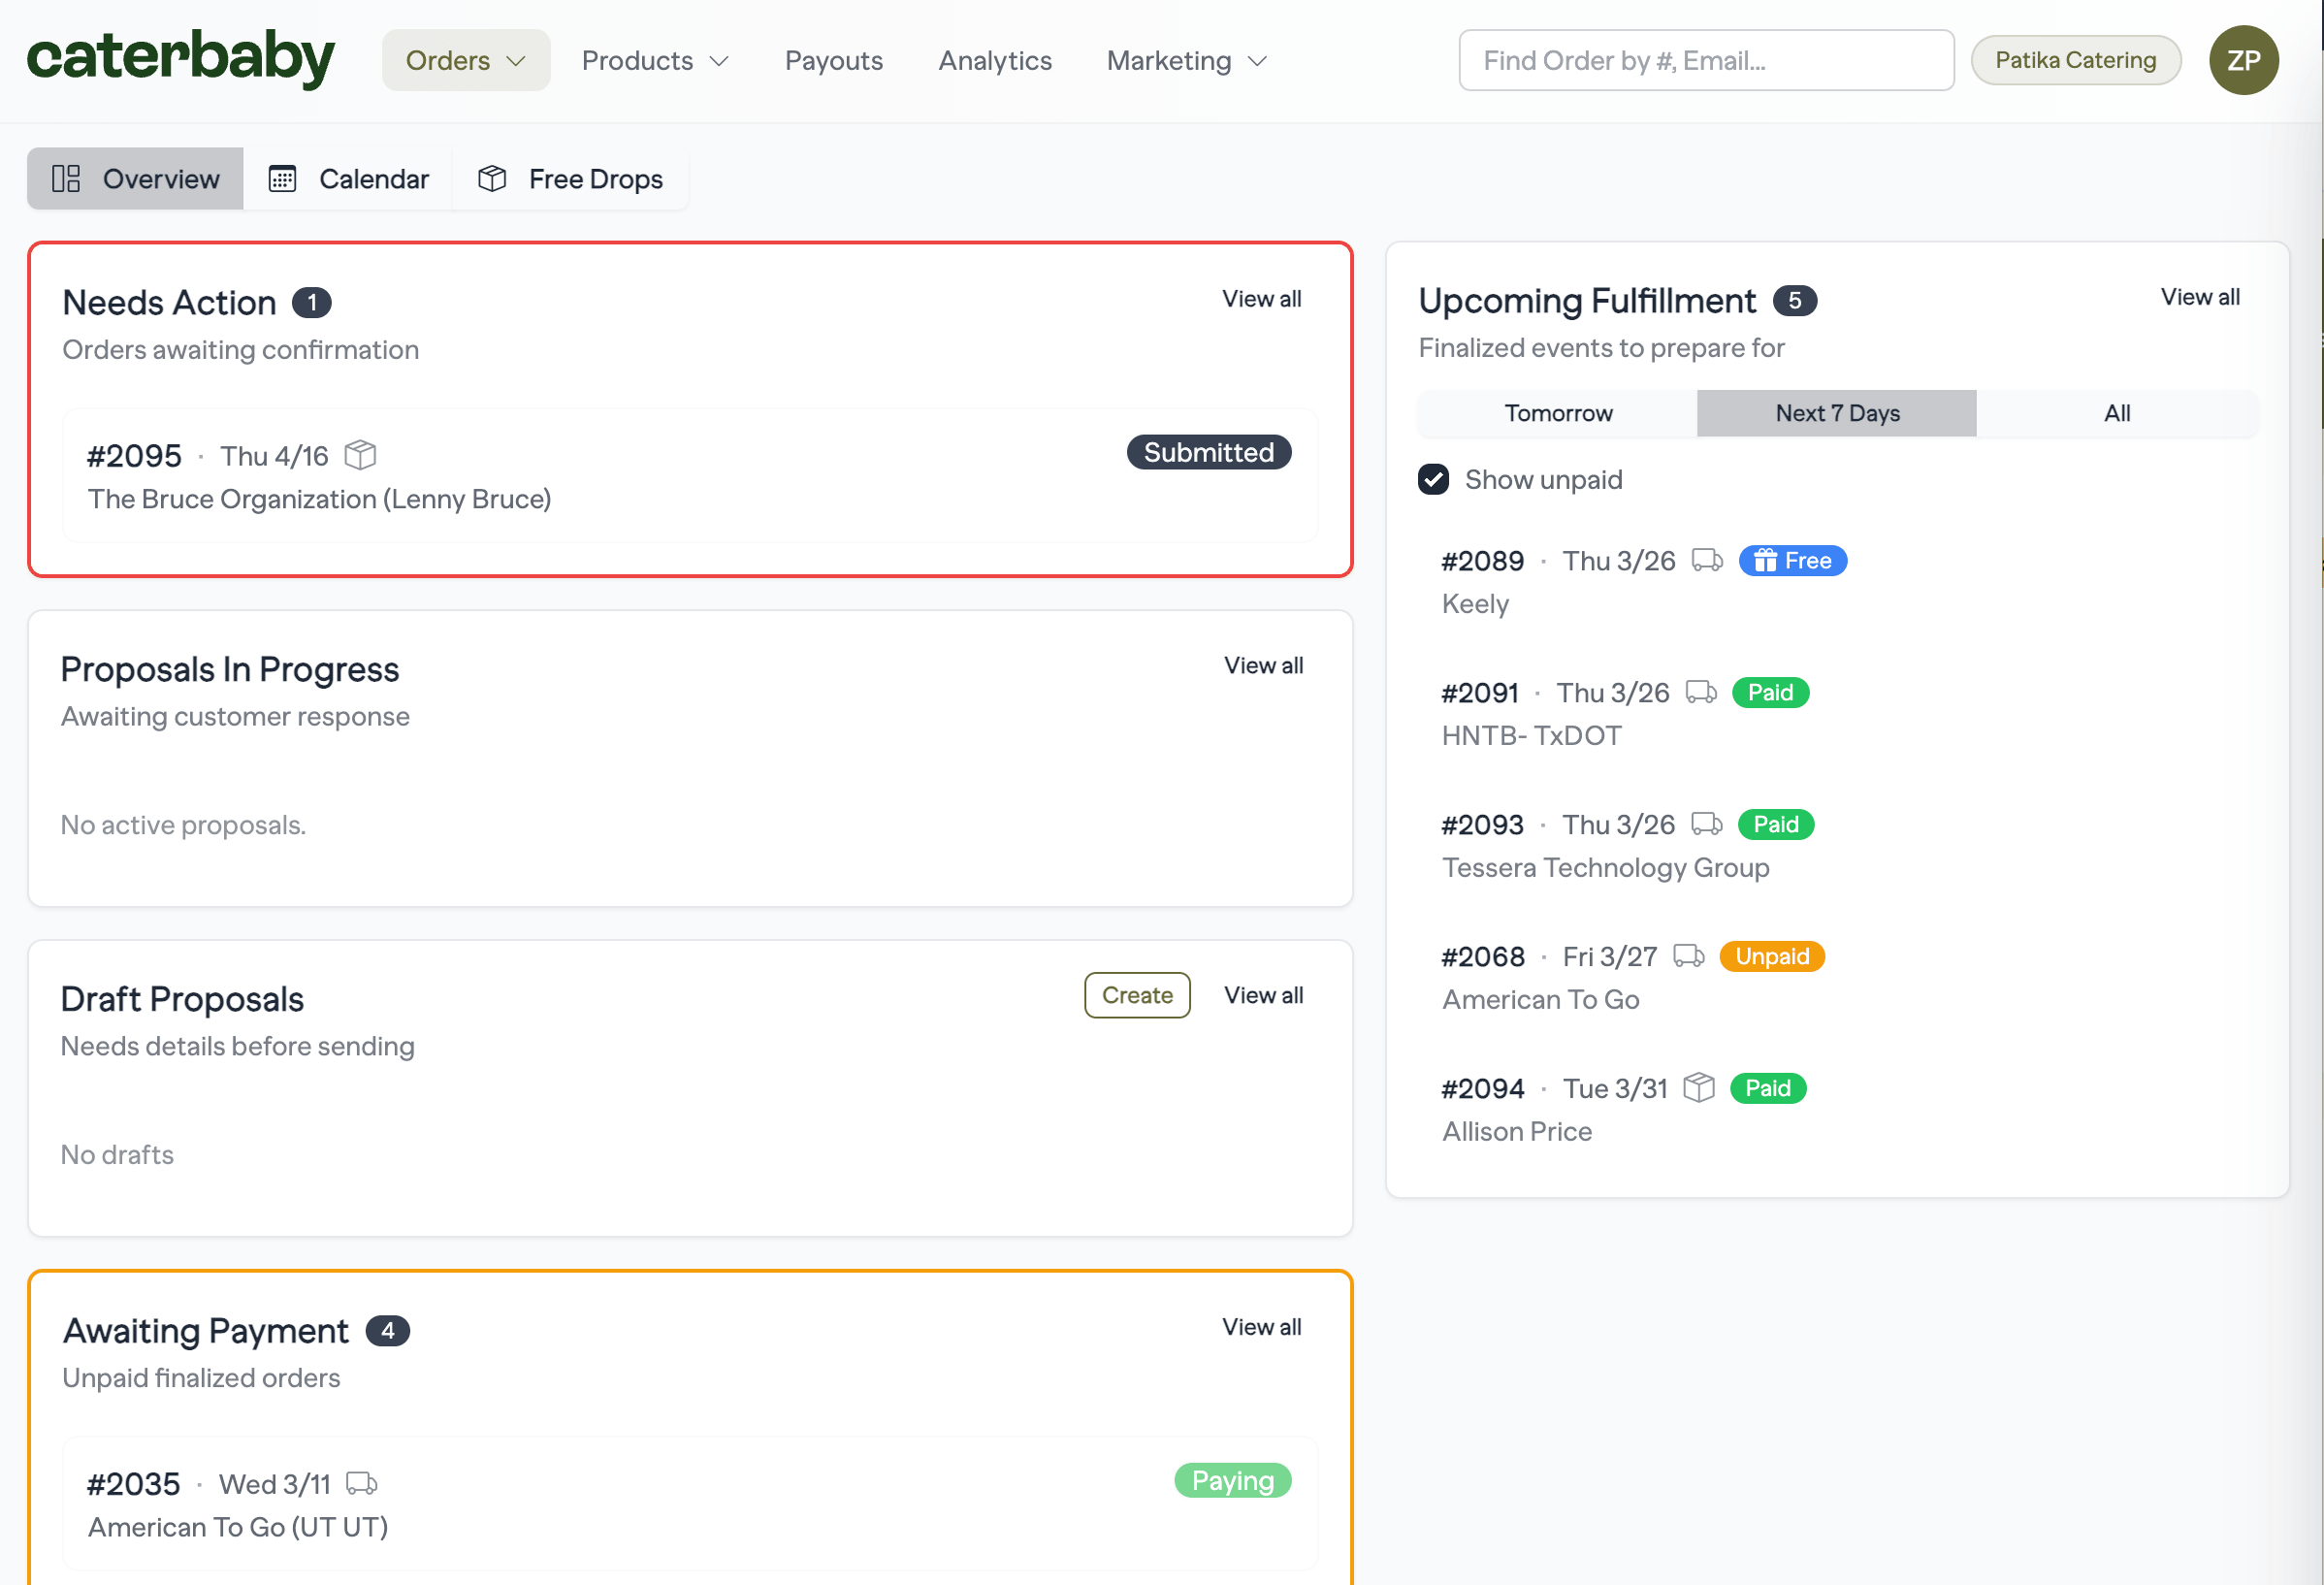Click the caterbaby logo
The height and width of the screenshot is (1585, 2324).
180,58
